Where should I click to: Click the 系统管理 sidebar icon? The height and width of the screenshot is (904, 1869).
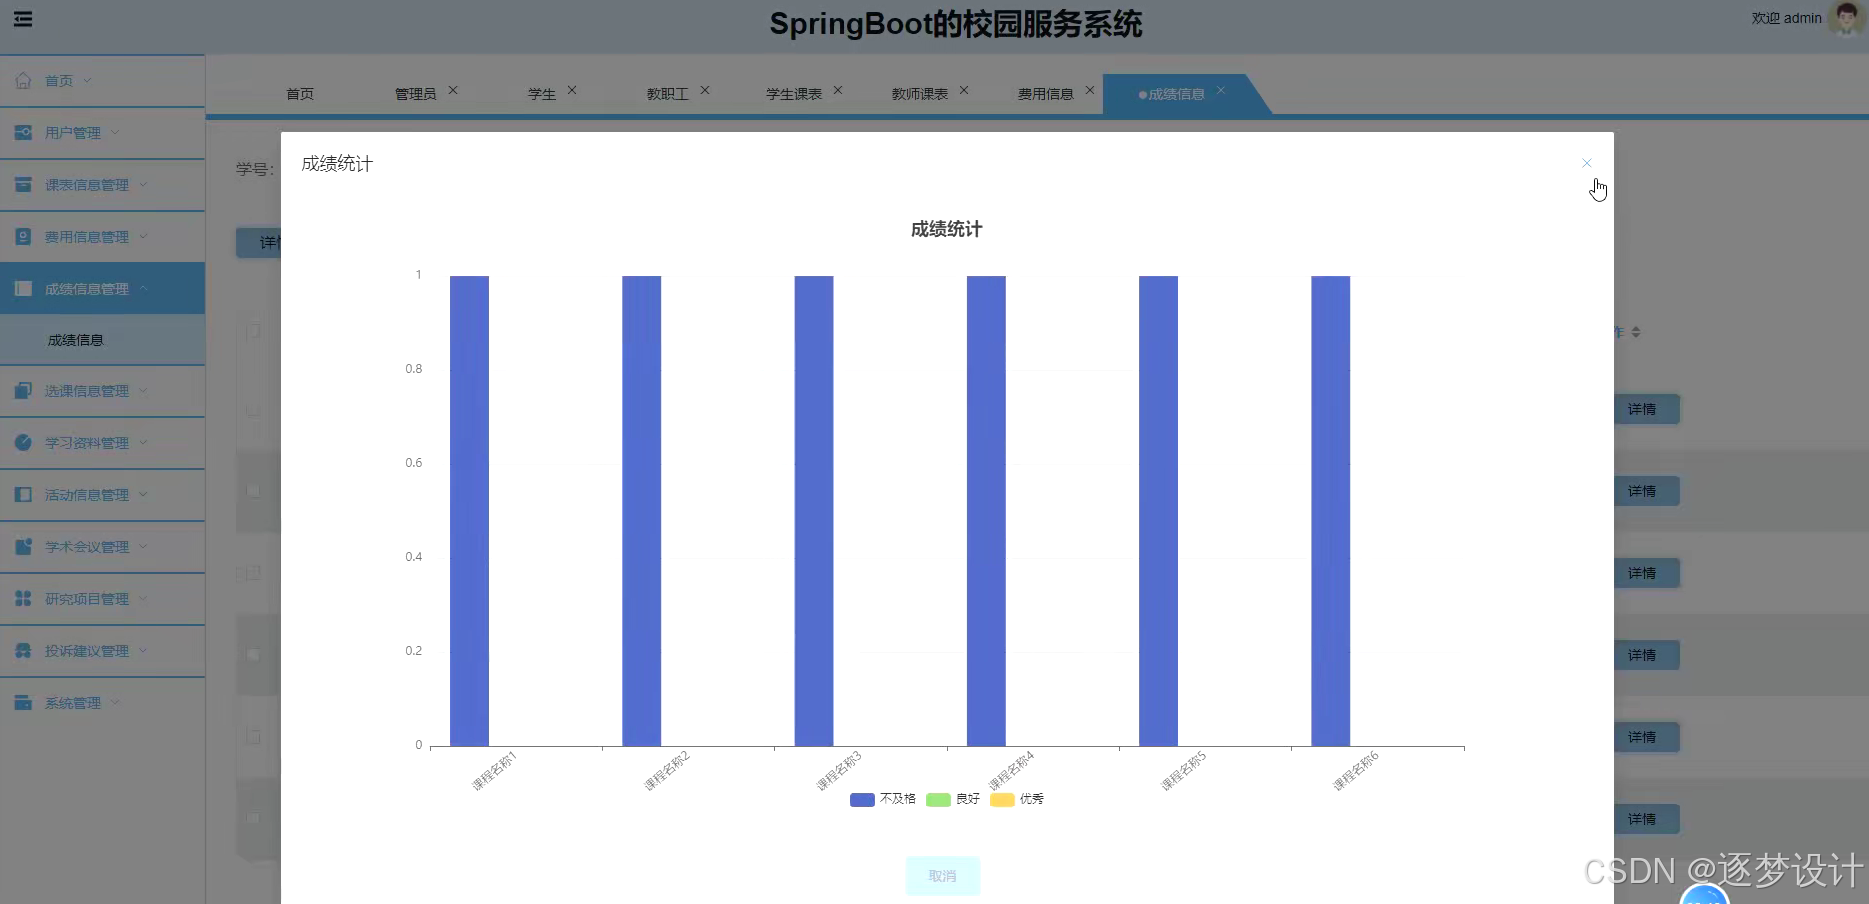(x=22, y=702)
